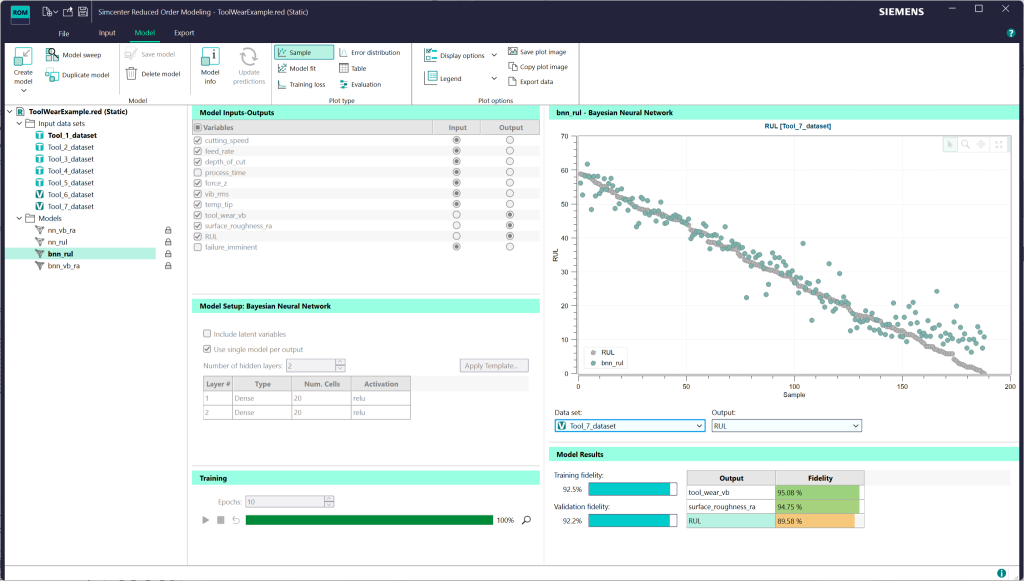The height and width of the screenshot is (581, 1024).
Task: Click the training progress bar
Action: point(369,520)
